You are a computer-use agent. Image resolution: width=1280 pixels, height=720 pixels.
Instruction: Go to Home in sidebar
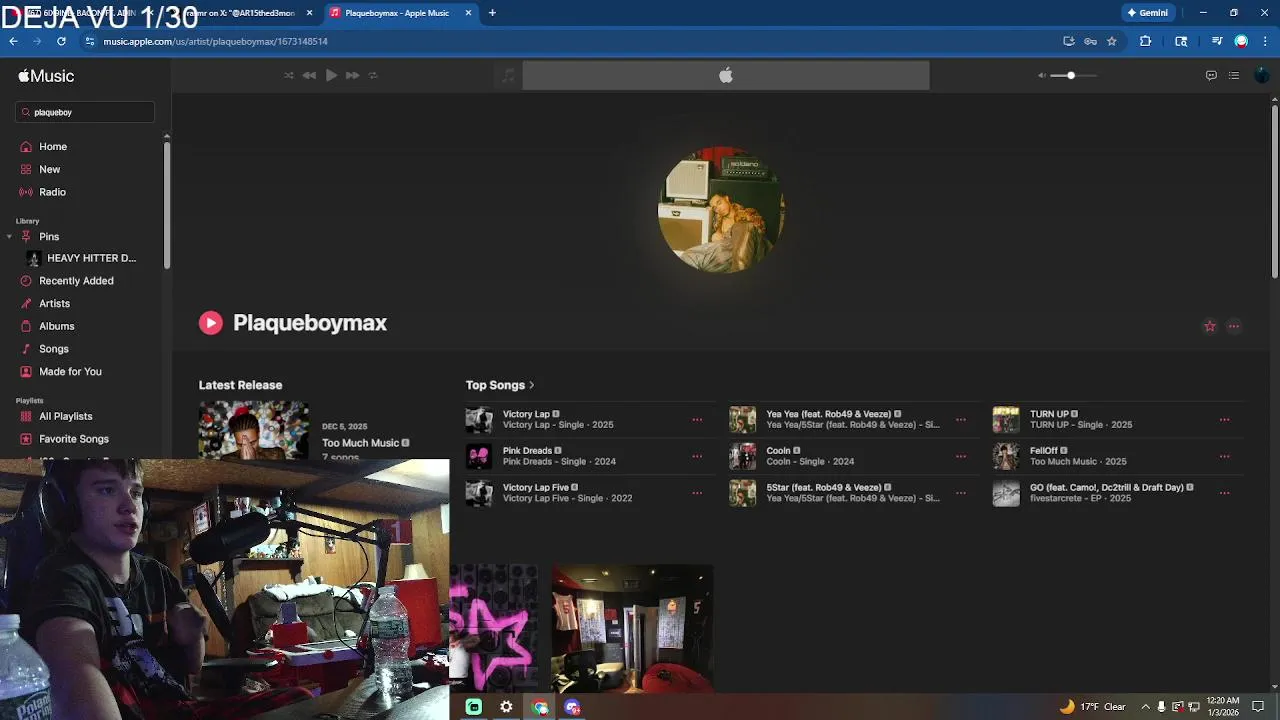click(53, 146)
